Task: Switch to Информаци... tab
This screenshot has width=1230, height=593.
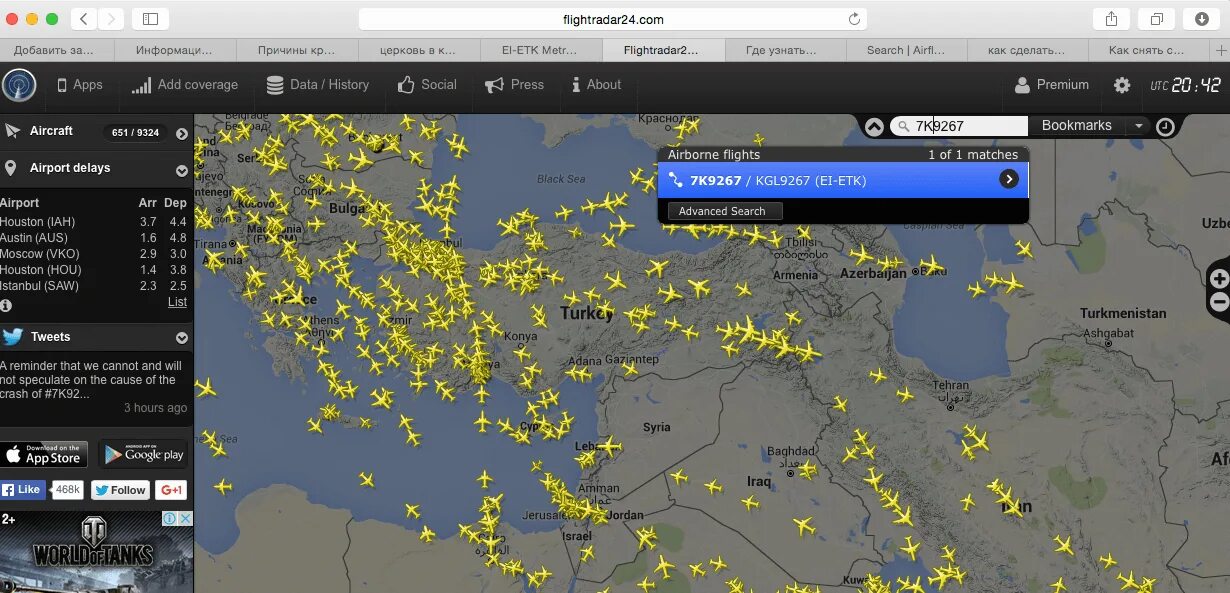Action: coord(175,49)
